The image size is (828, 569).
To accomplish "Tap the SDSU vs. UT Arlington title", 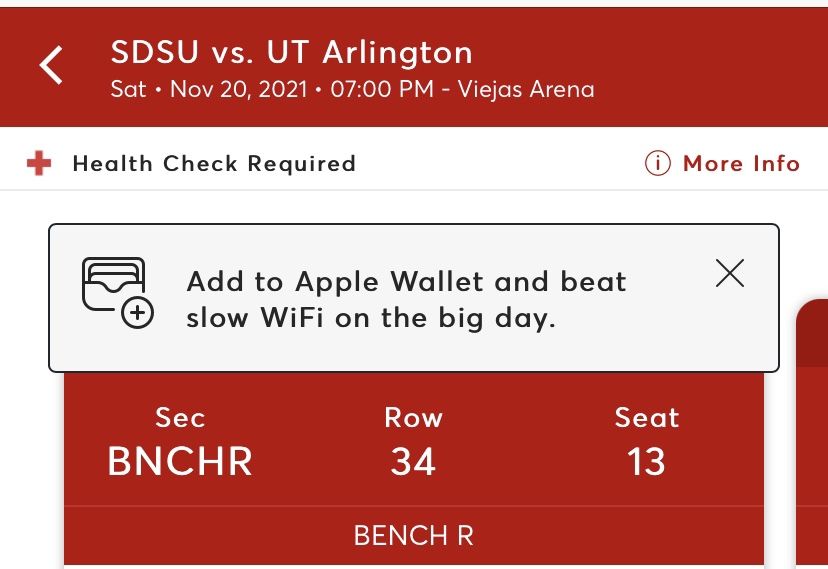I will click(x=292, y=52).
